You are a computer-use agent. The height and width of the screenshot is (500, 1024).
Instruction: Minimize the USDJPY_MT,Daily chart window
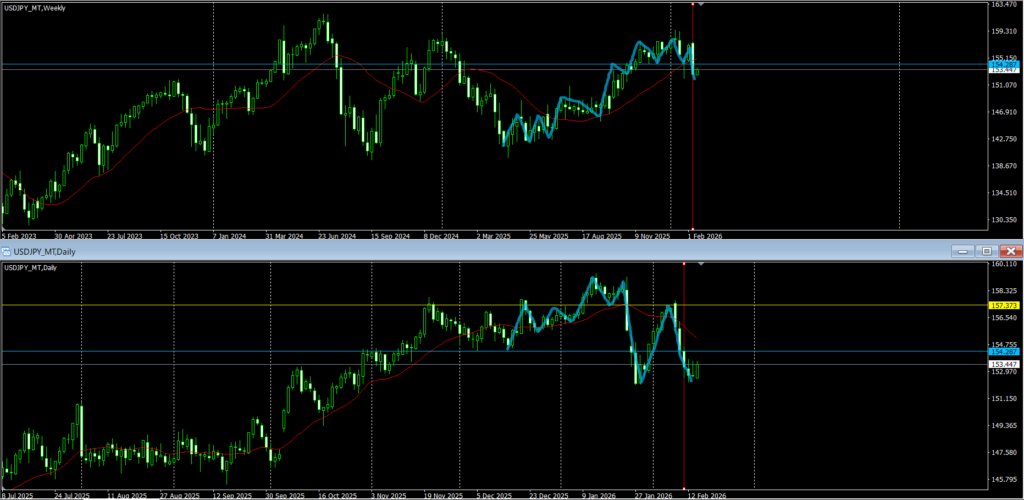[x=963, y=251]
